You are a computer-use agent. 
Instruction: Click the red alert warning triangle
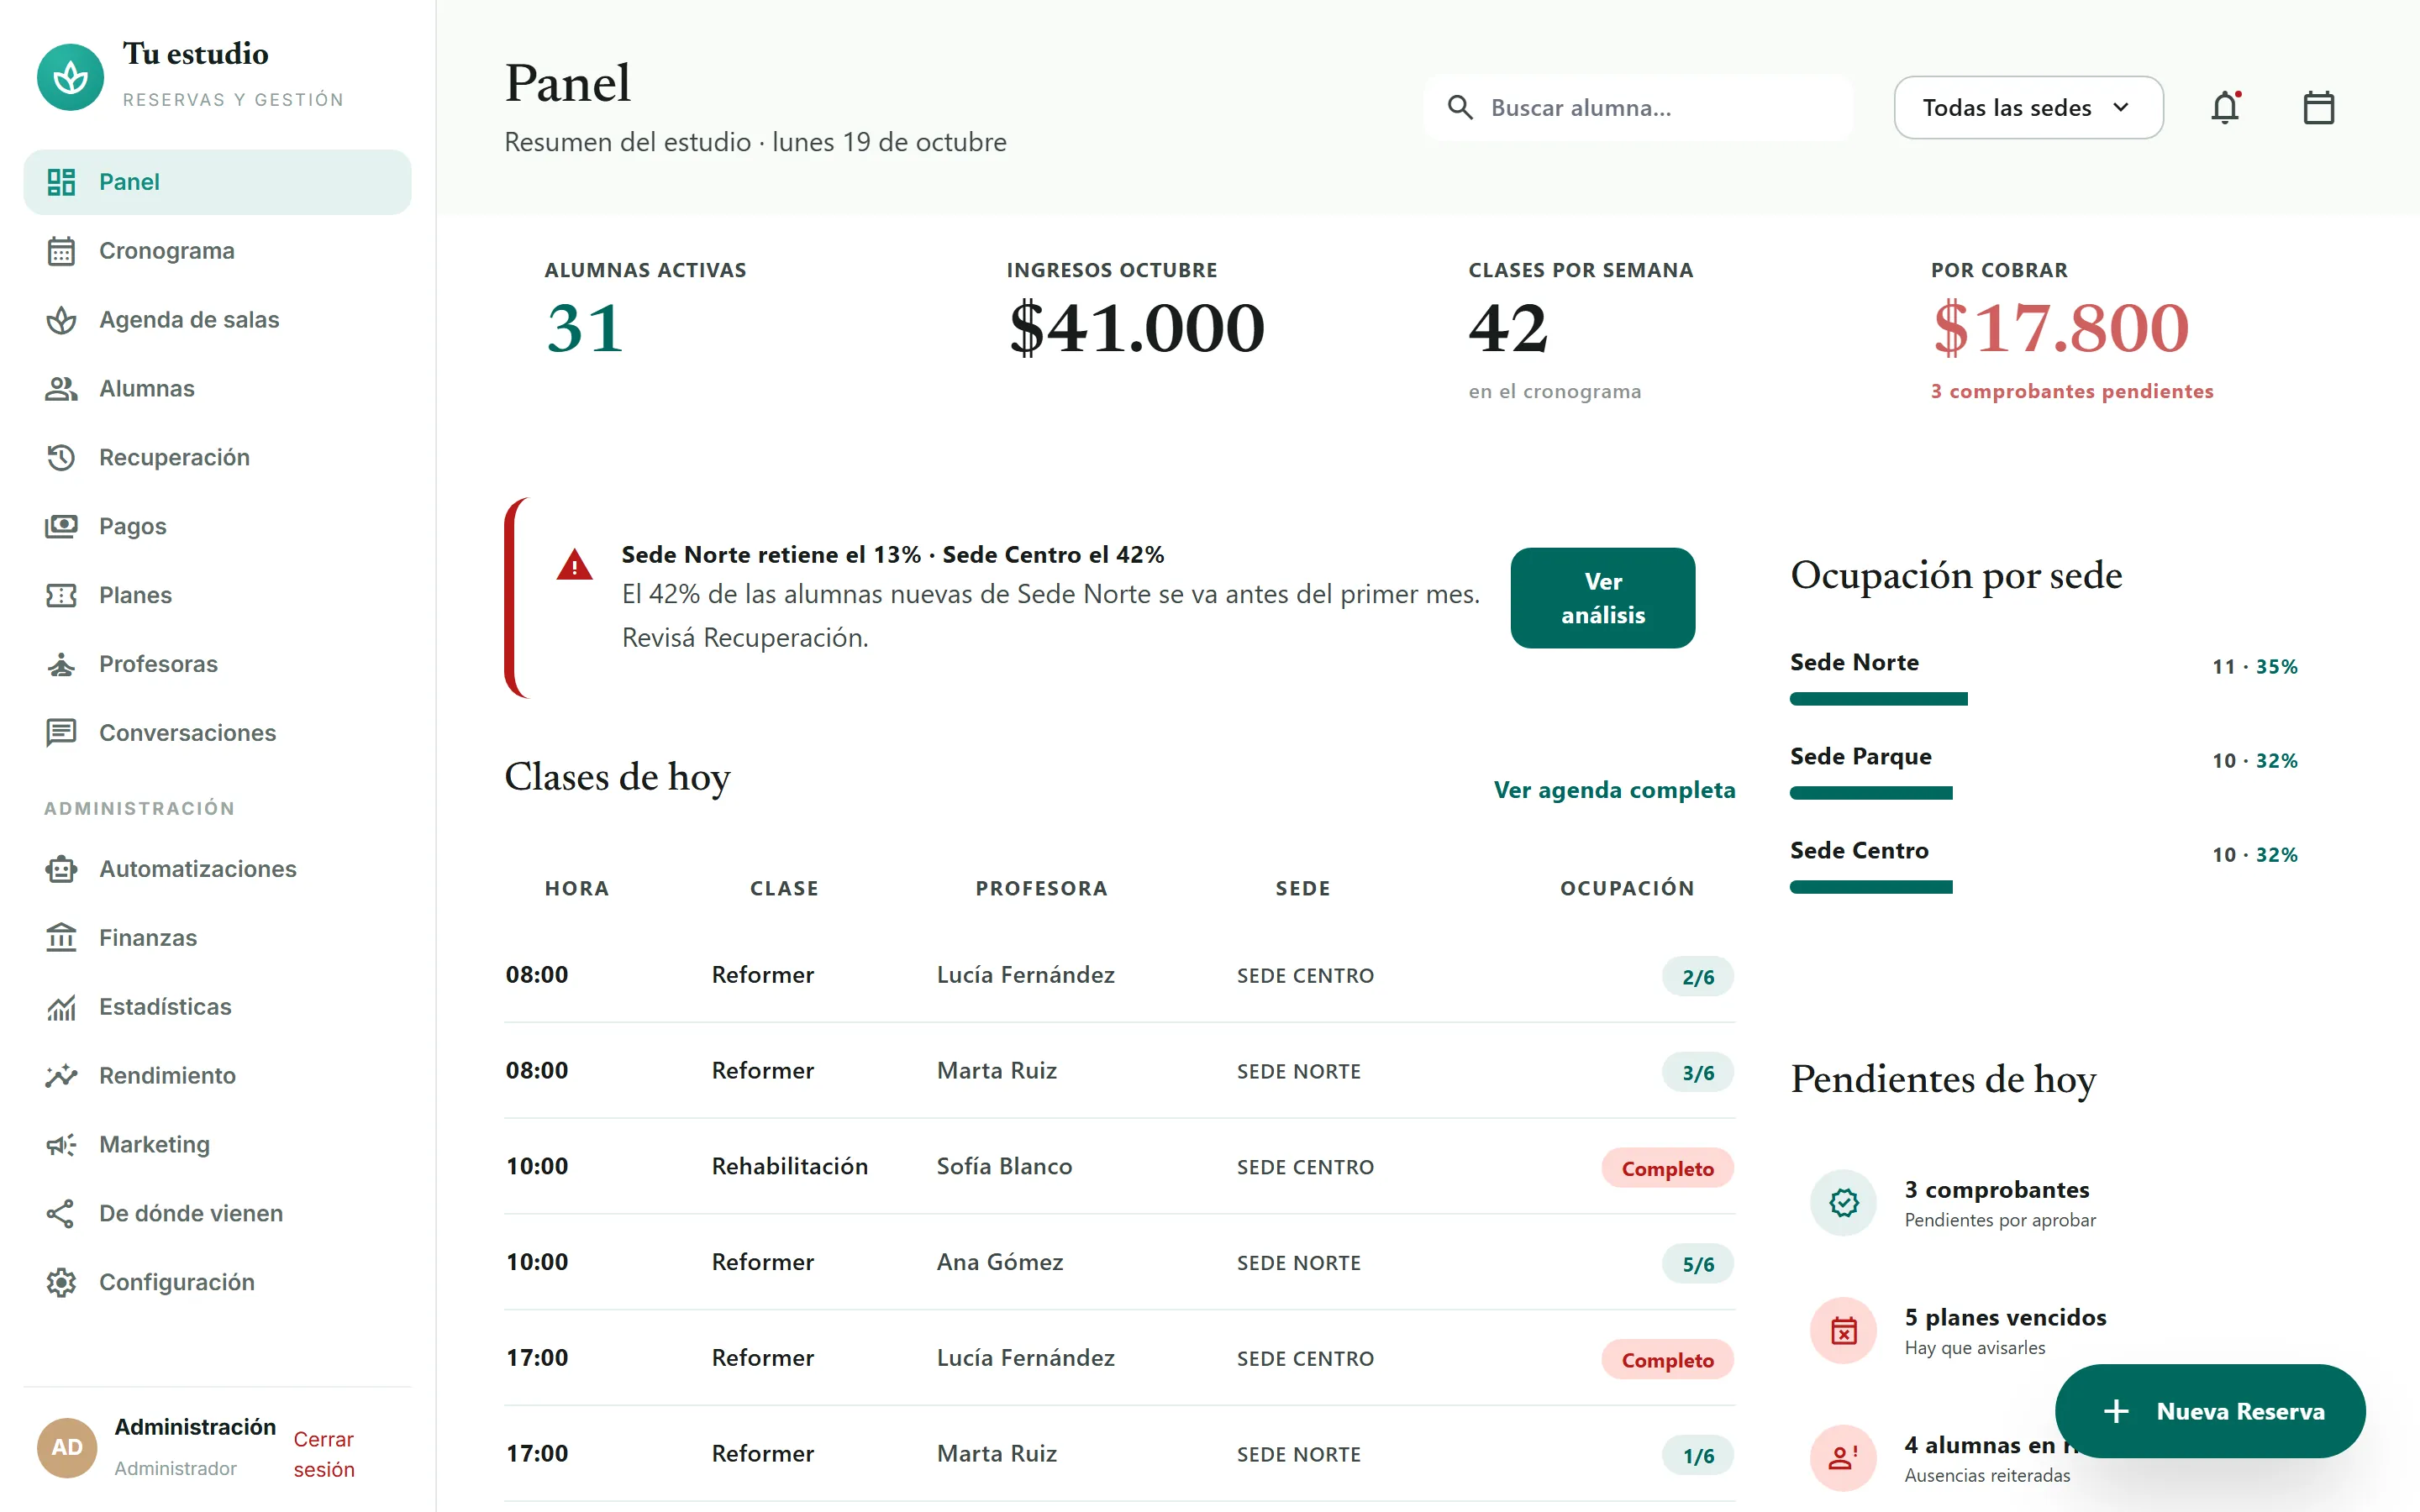pyautogui.click(x=574, y=565)
